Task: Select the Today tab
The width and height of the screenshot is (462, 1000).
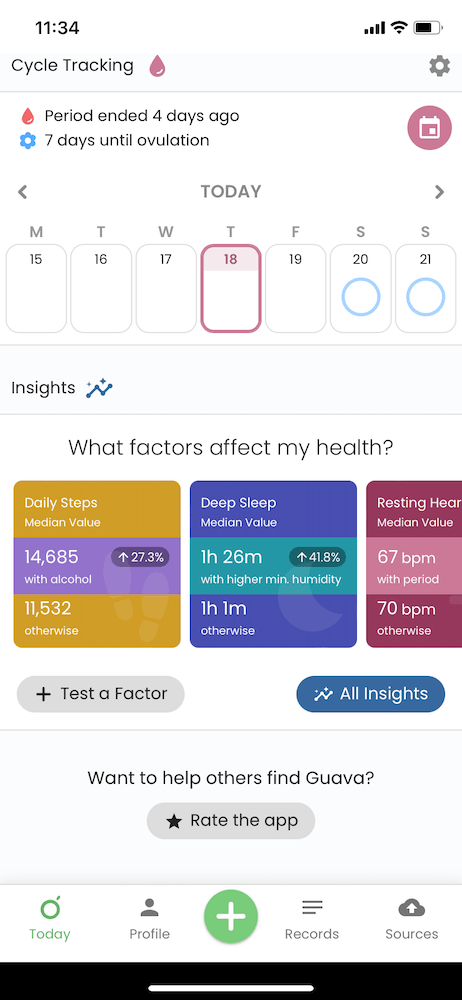Action: [x=50, y=919]
